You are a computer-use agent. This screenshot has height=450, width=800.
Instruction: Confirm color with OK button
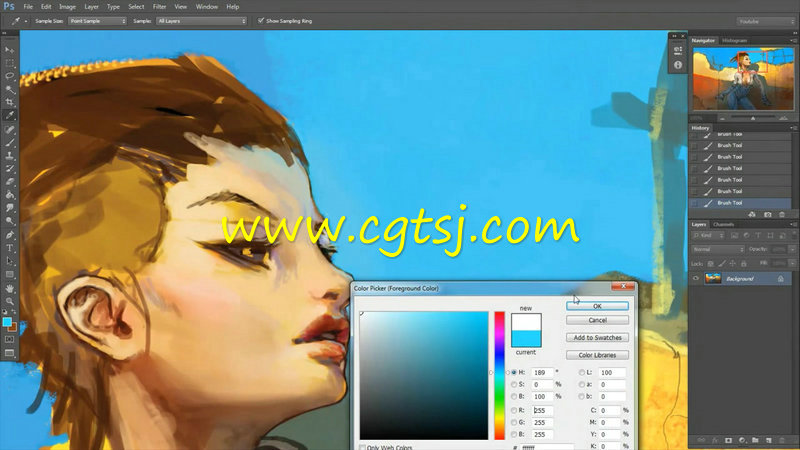(597, 306)
